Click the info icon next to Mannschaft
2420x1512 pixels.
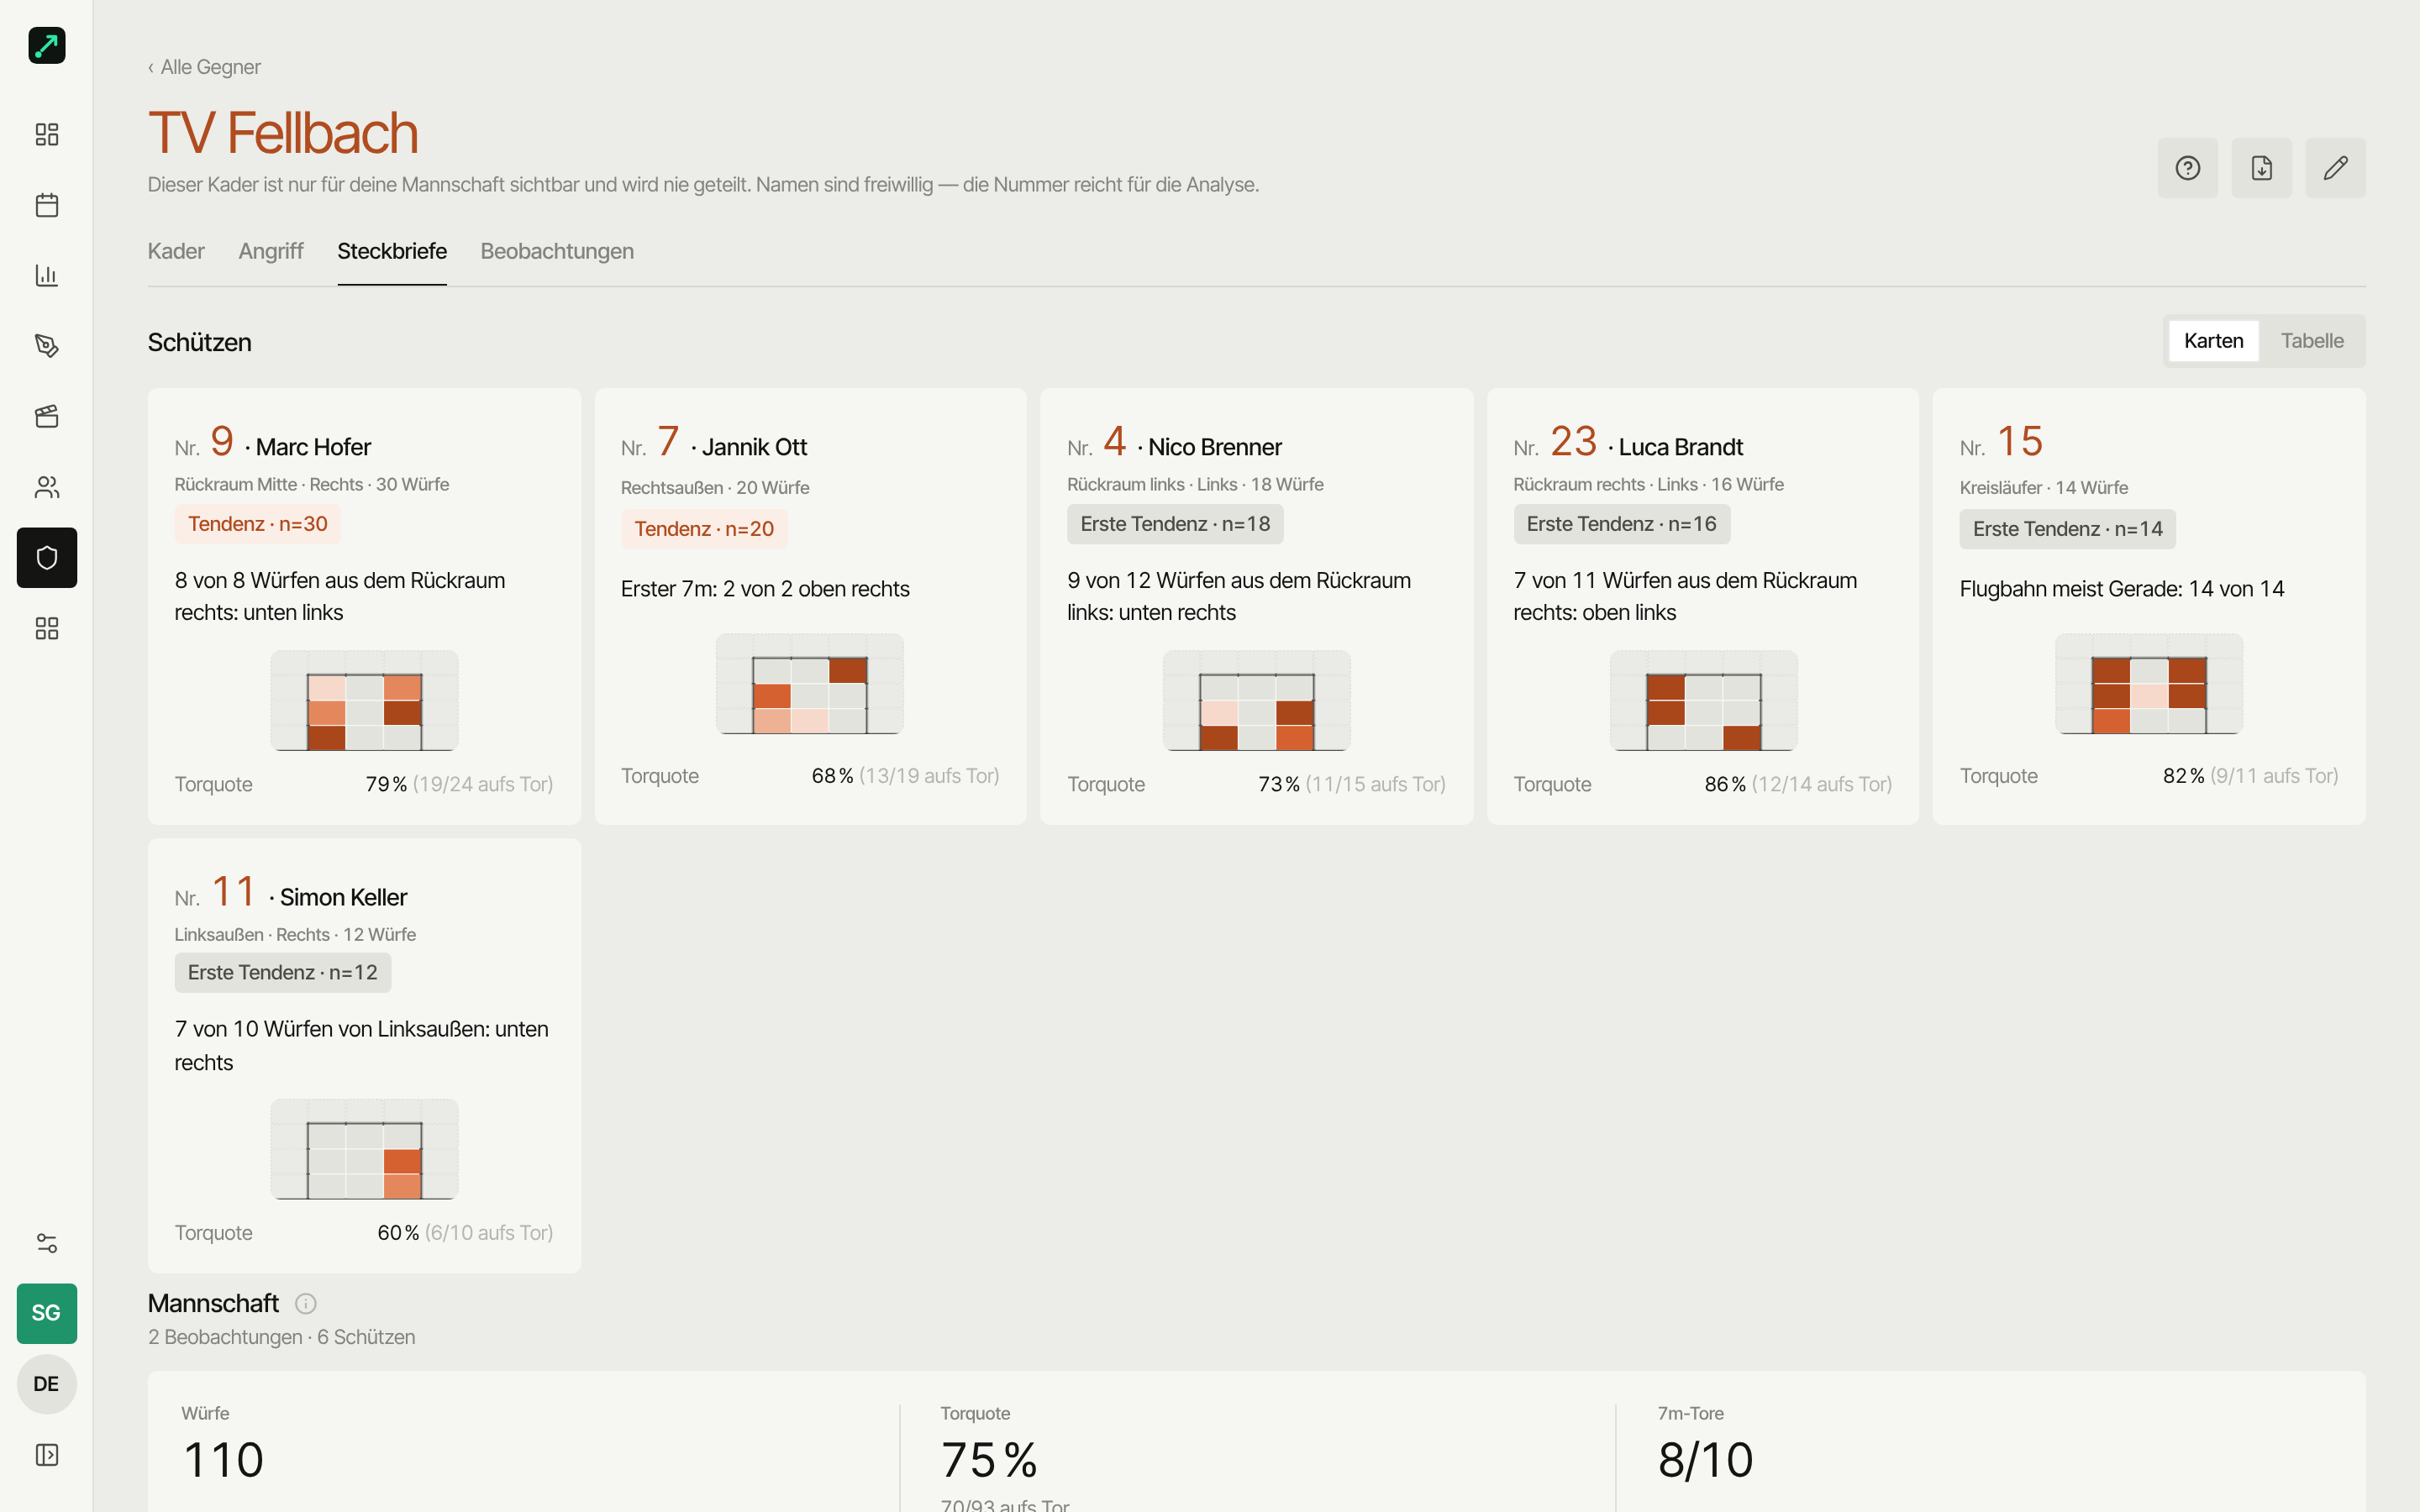coord(306,1303)
